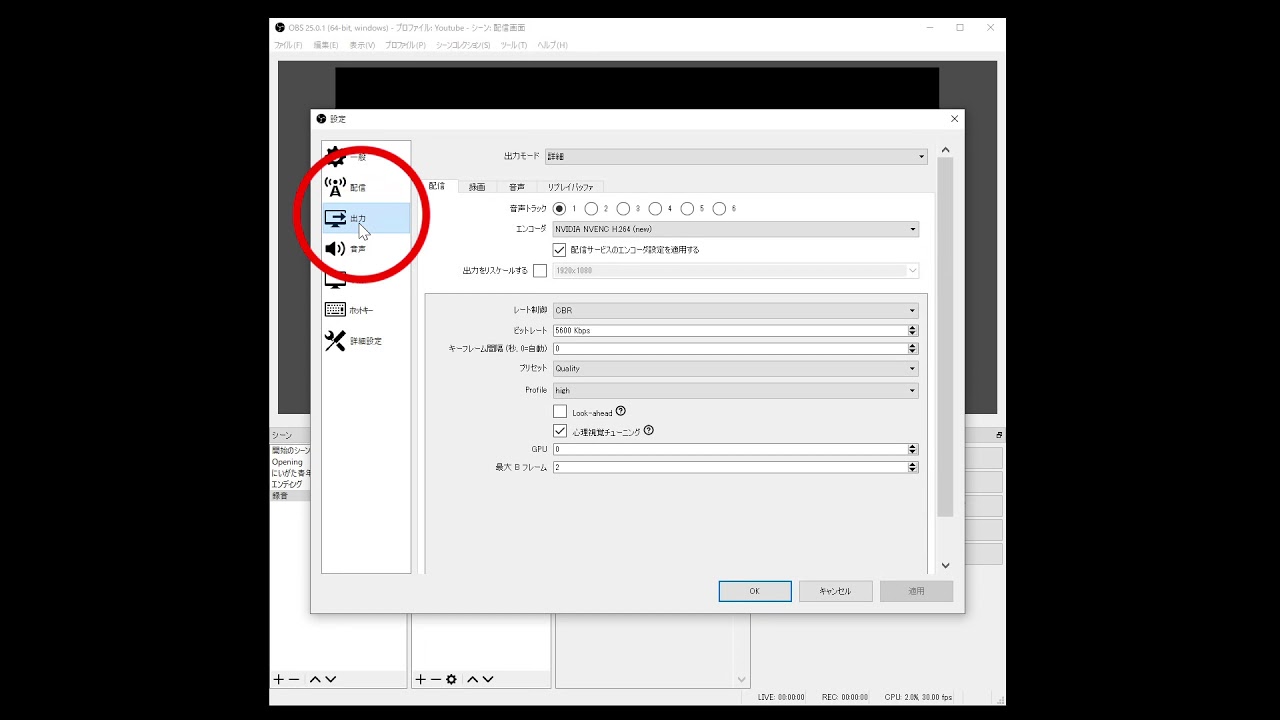The width and height of the screenshot is (1280, 720).
Task: Switch to the リプレイバッファ tab
Action: [x=570, y=187]
